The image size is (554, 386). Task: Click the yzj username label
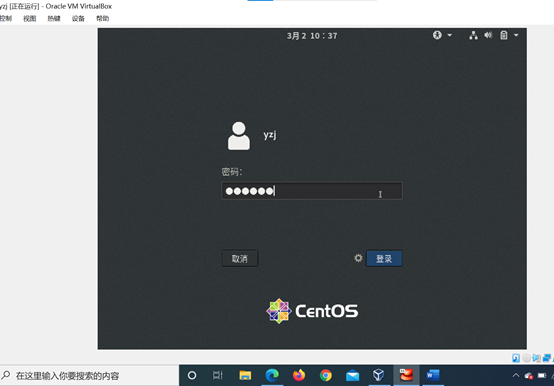(270, 135)
